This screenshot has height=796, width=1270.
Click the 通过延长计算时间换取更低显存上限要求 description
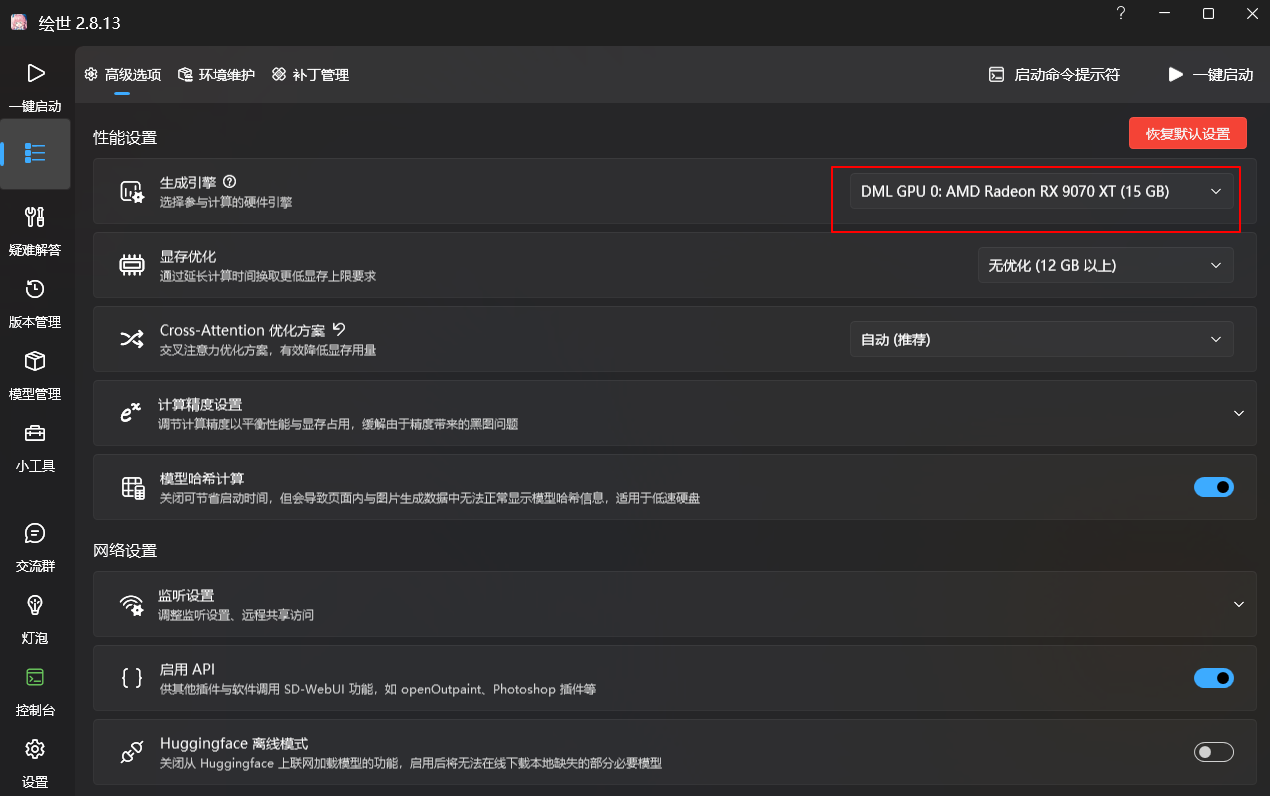pos(268,276)
